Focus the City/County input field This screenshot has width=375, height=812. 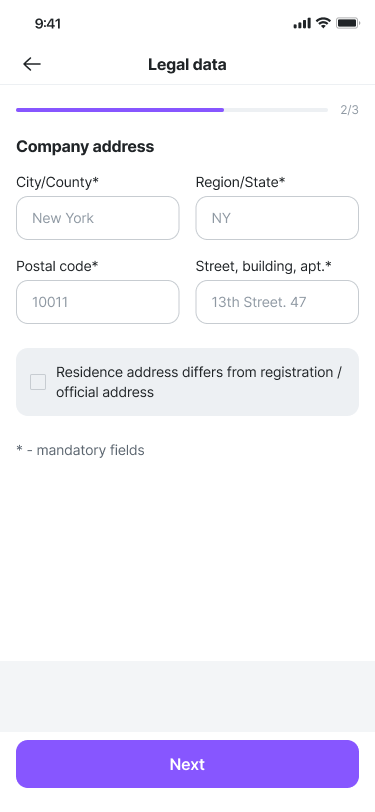click(x=98, y=218)
